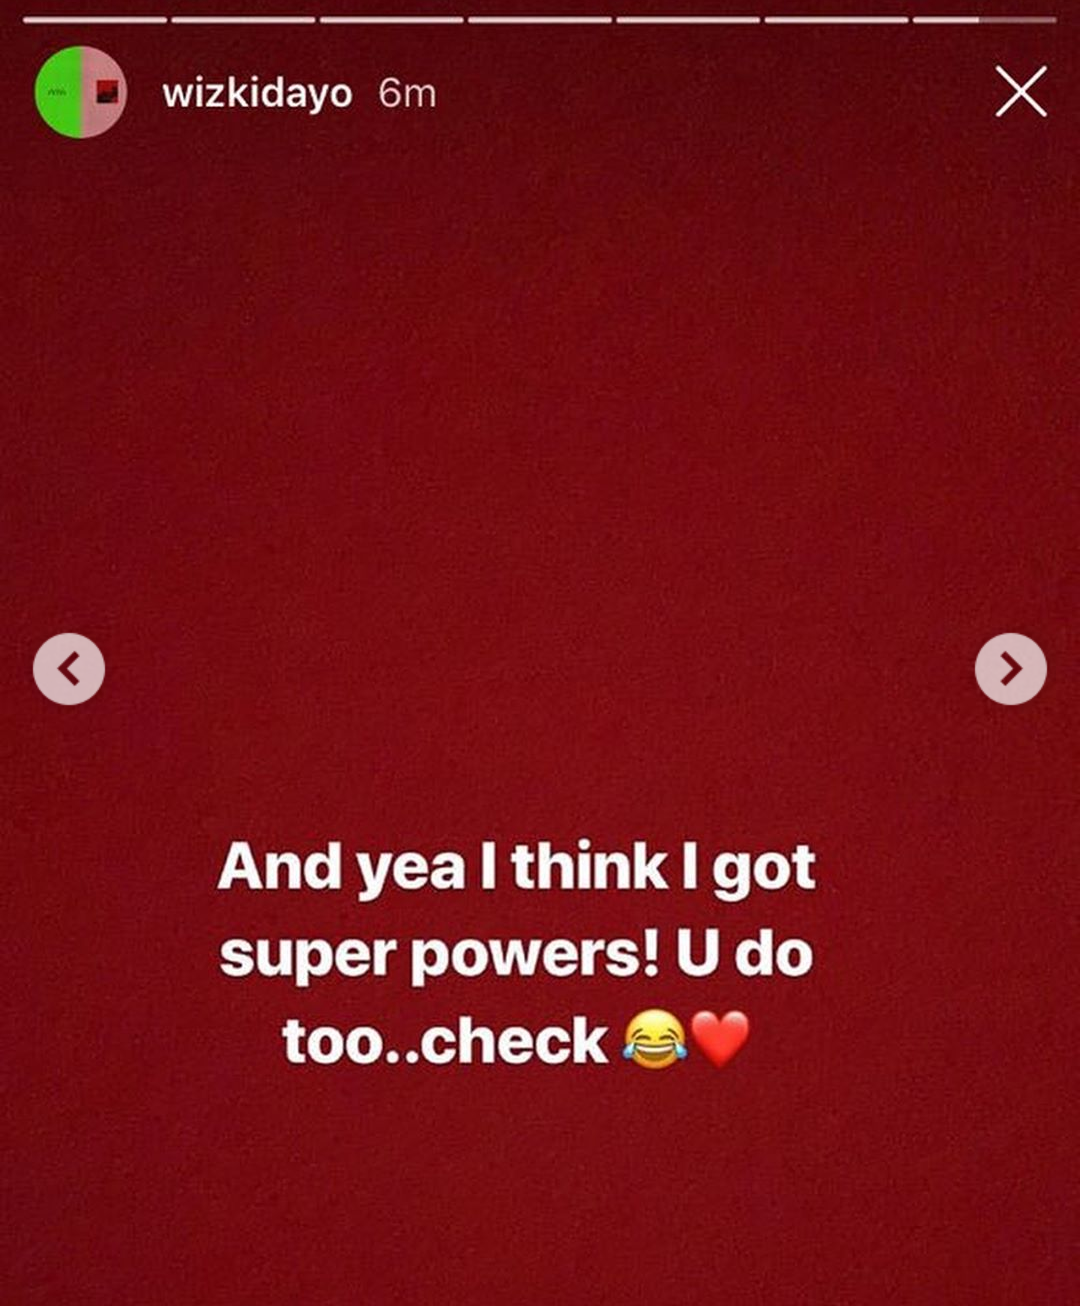Open wizkidayo's circular profile picture
This screenshot has width=1080, height=1306.
click(x=80, y=92)
